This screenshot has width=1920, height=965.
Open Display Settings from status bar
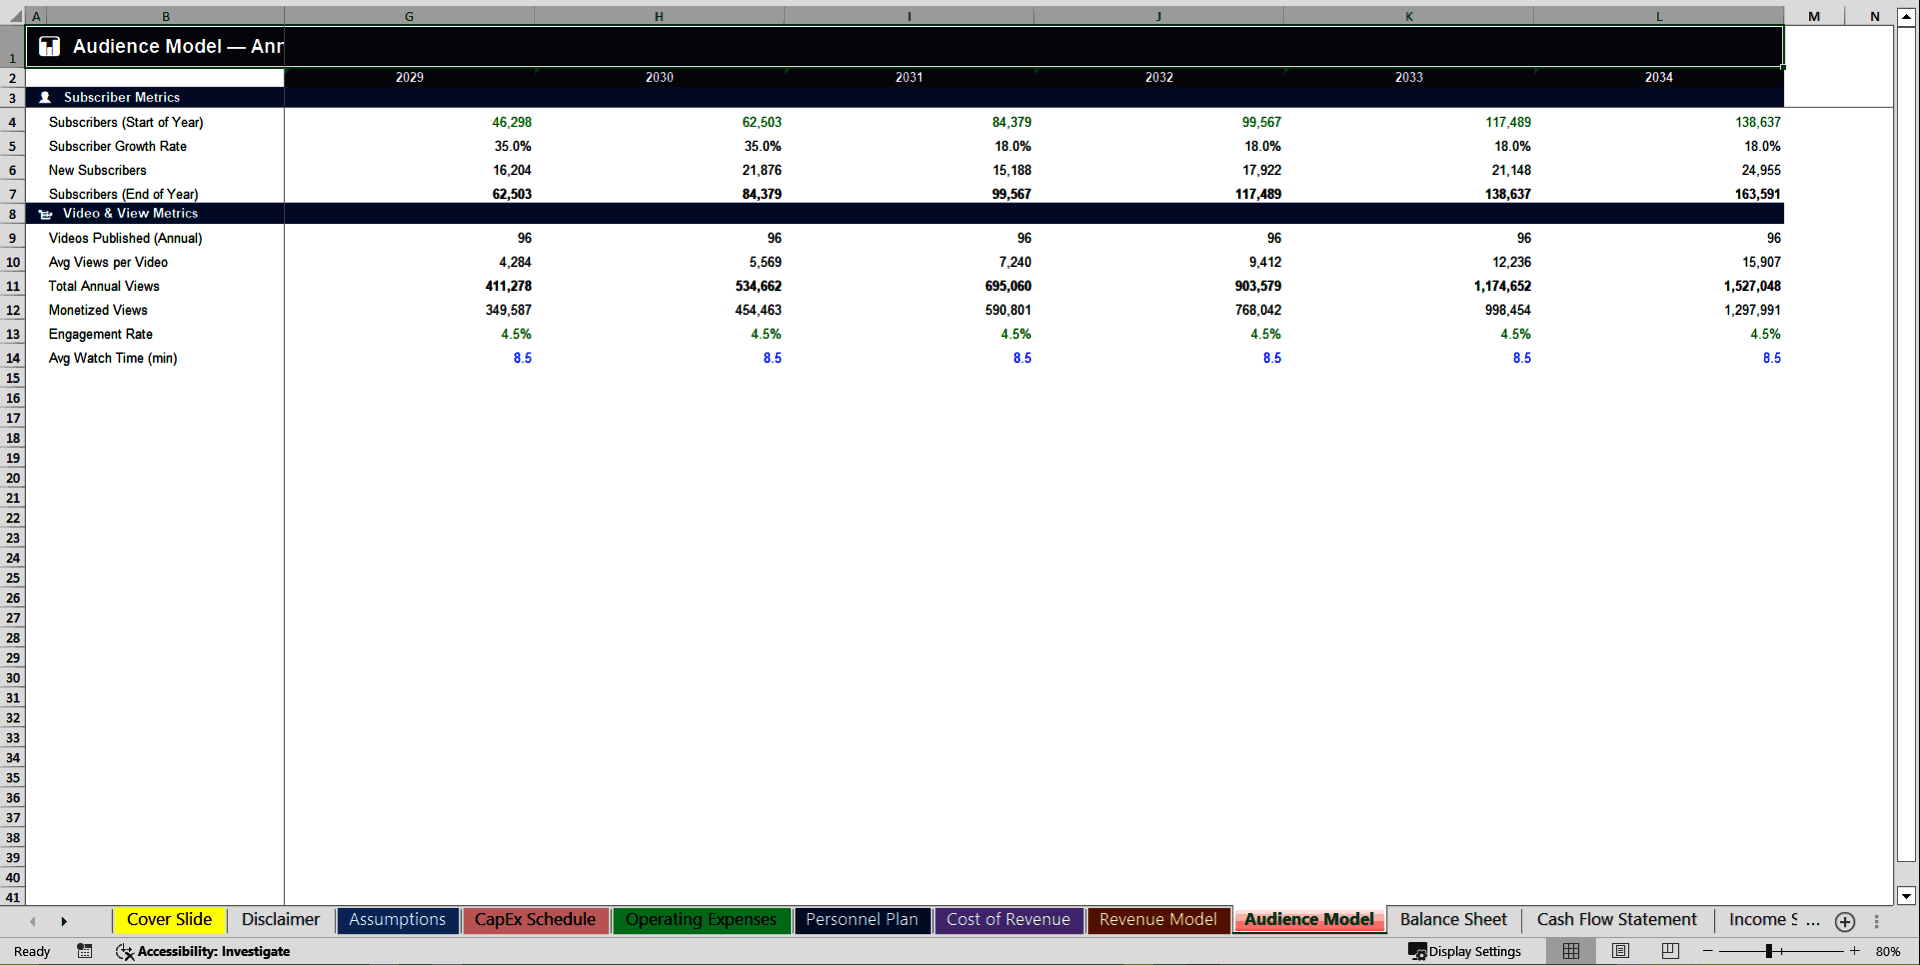(1465, 951)
